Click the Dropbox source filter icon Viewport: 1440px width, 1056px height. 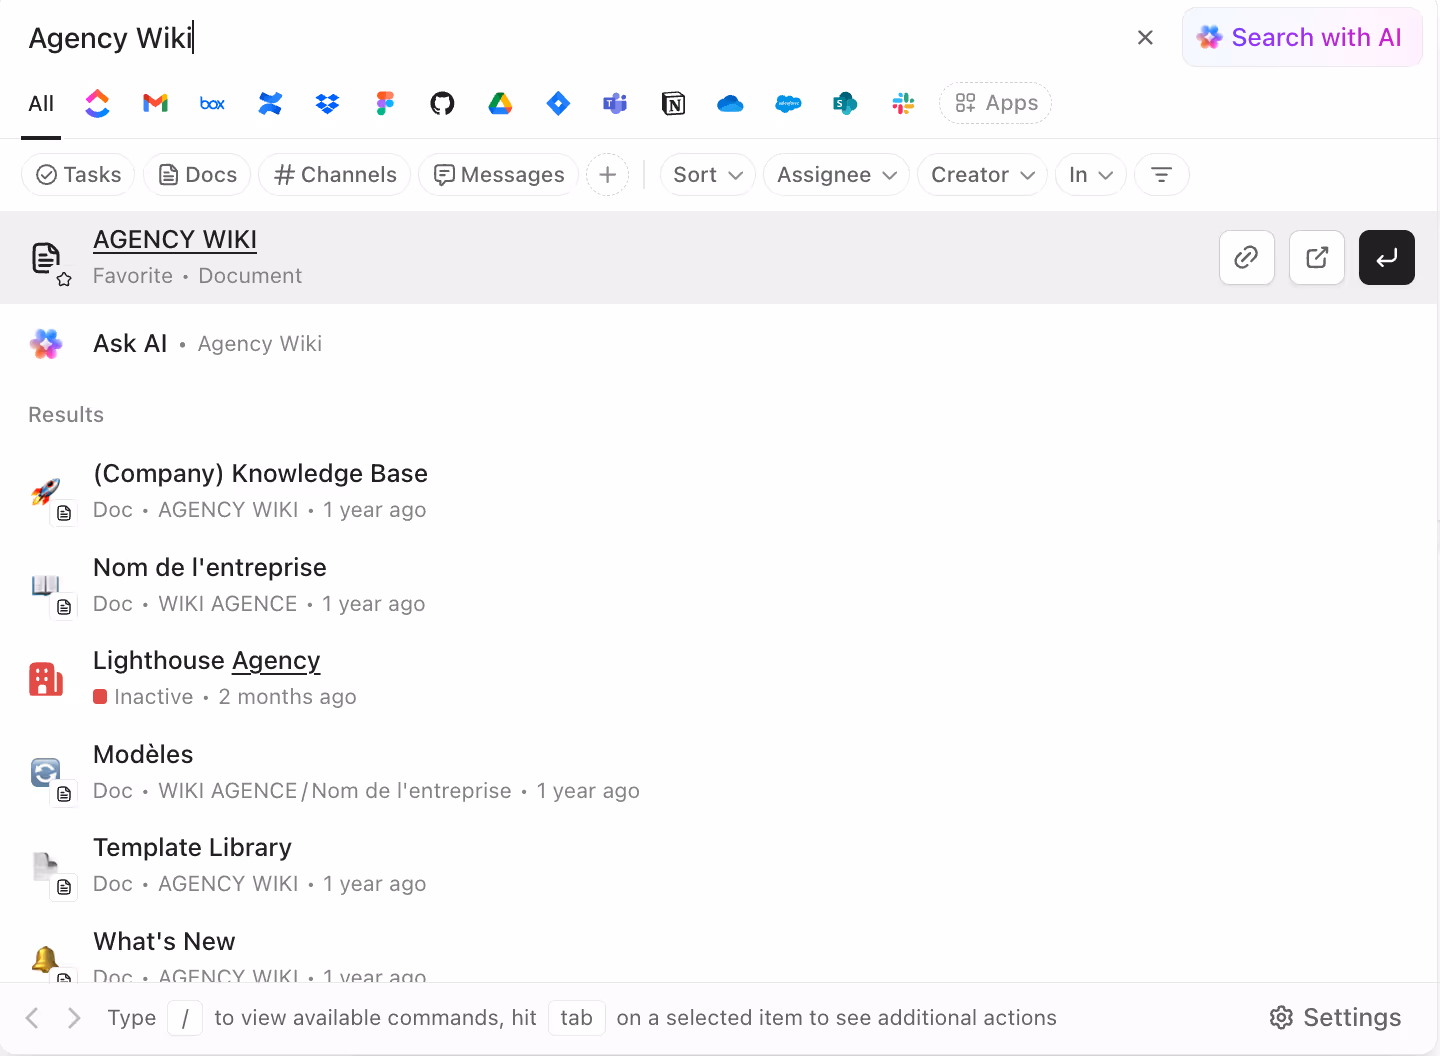327,103
